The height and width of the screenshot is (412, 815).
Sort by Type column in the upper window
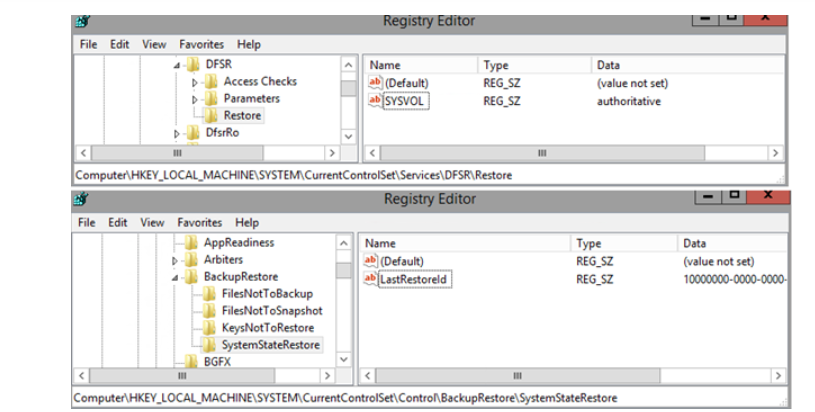click(x=496, y=65)
